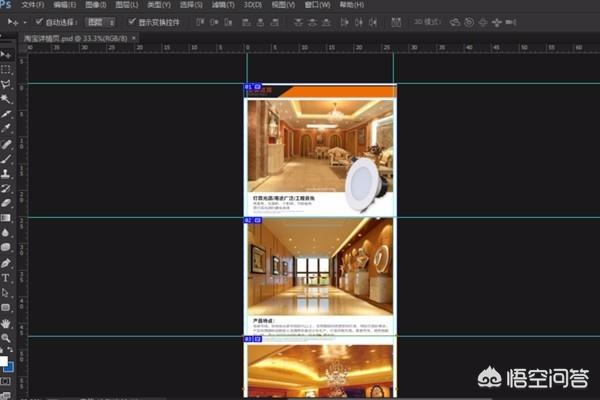Align top edges of layers
600x400 pixels.
pyautogui.click(x=200, y=22)
